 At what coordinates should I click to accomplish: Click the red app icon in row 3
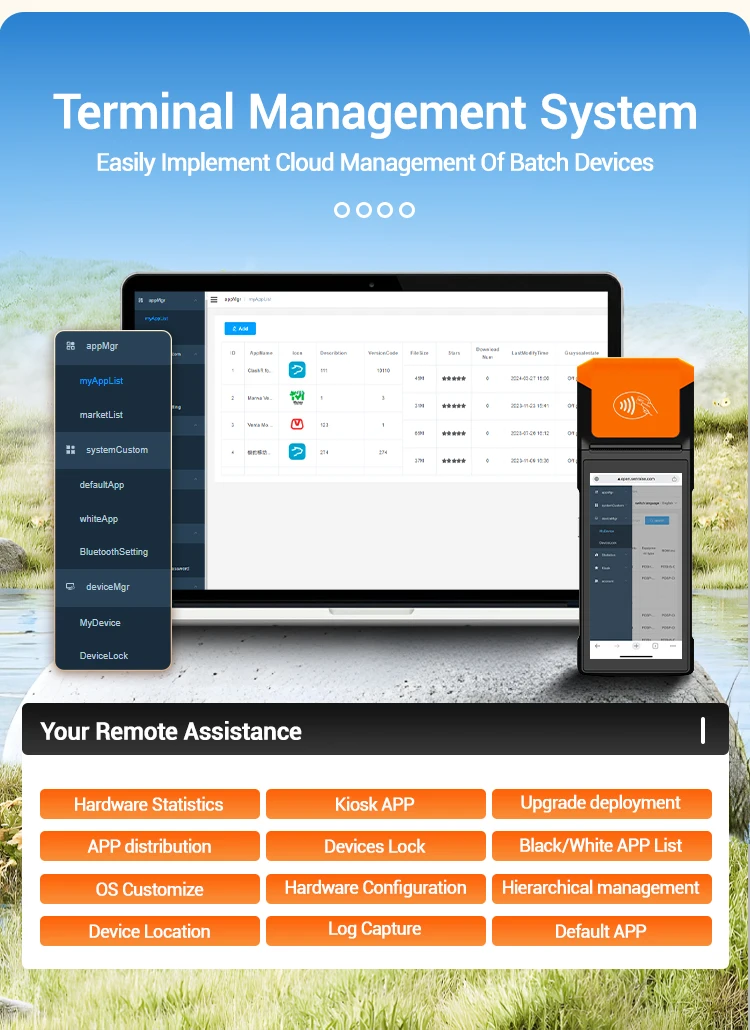click(x=297, y=424)
